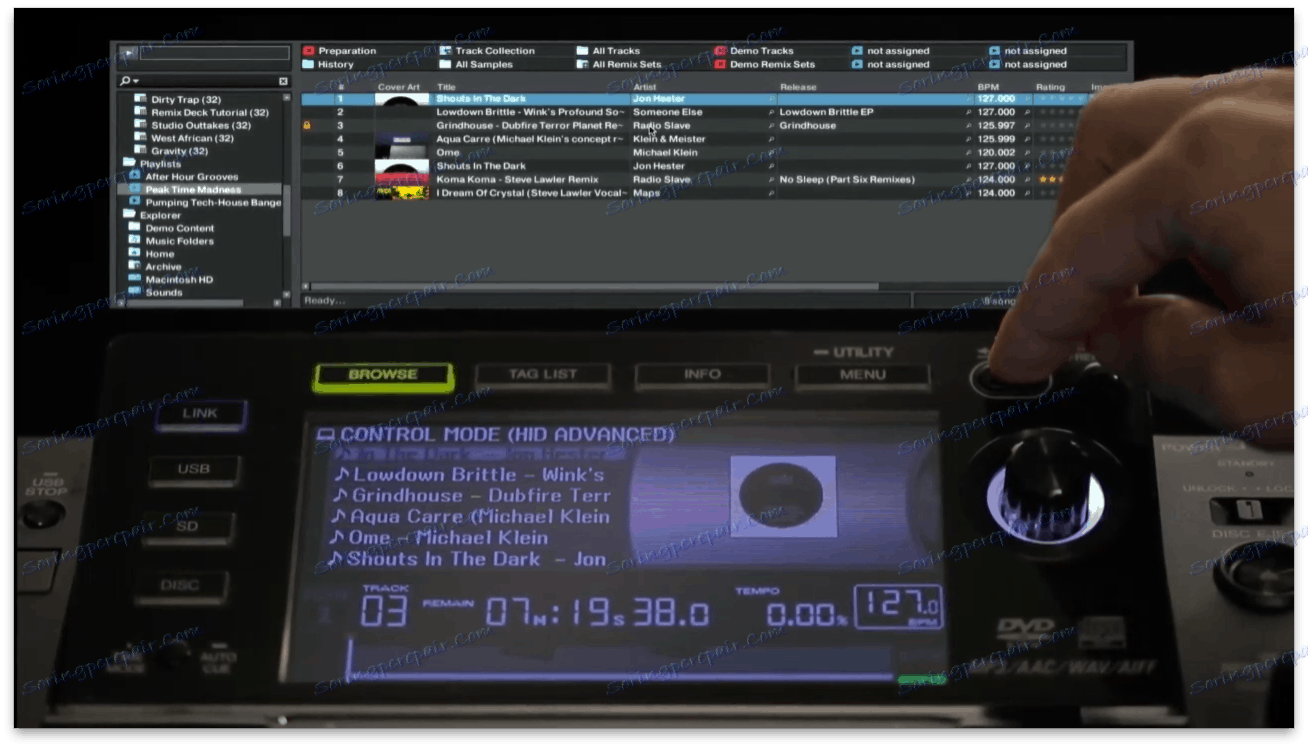Click in the browser search input field
Viewport: 1308px width, 748px height.
[208, 81]
